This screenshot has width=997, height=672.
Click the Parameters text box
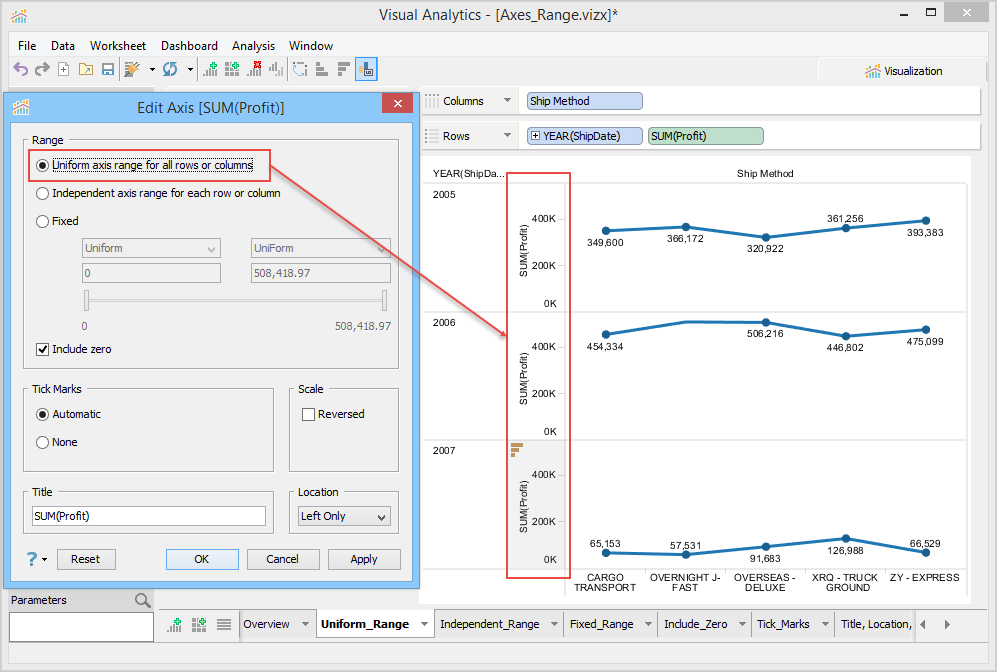click(81, 627)
